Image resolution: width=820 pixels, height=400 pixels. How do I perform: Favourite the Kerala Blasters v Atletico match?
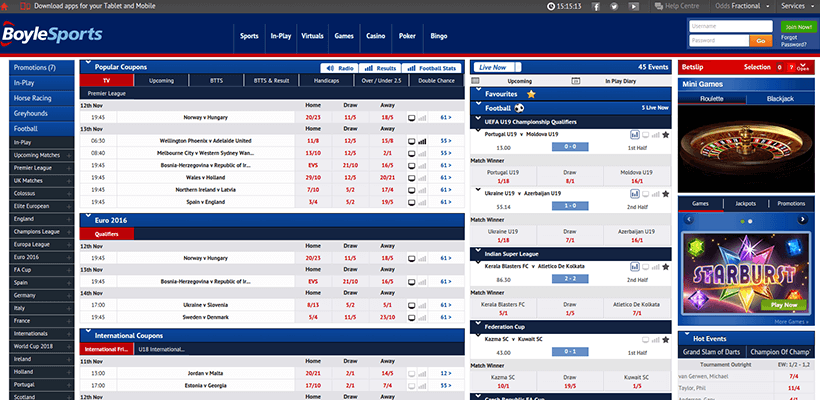click(665, 267)
